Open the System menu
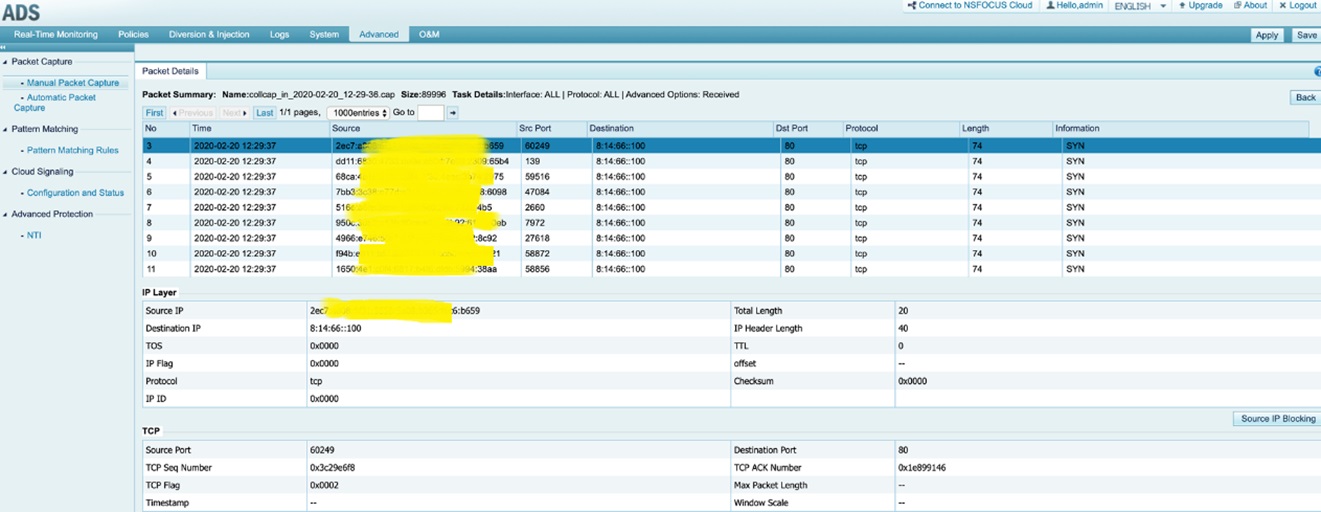The height and width of the screenshot is (512, 1321). click(x=324, y=34)
